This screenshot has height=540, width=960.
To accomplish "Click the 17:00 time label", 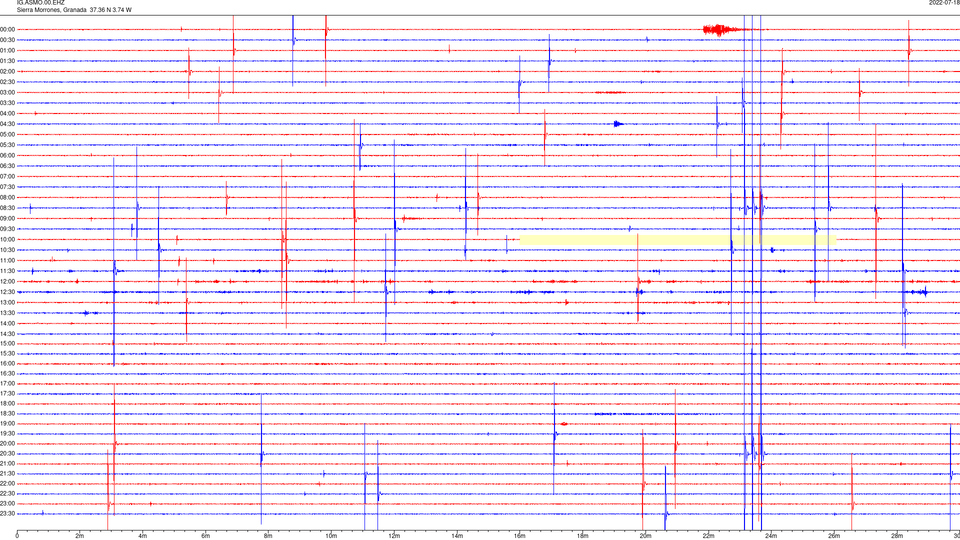I will click(x=8, y=384).
